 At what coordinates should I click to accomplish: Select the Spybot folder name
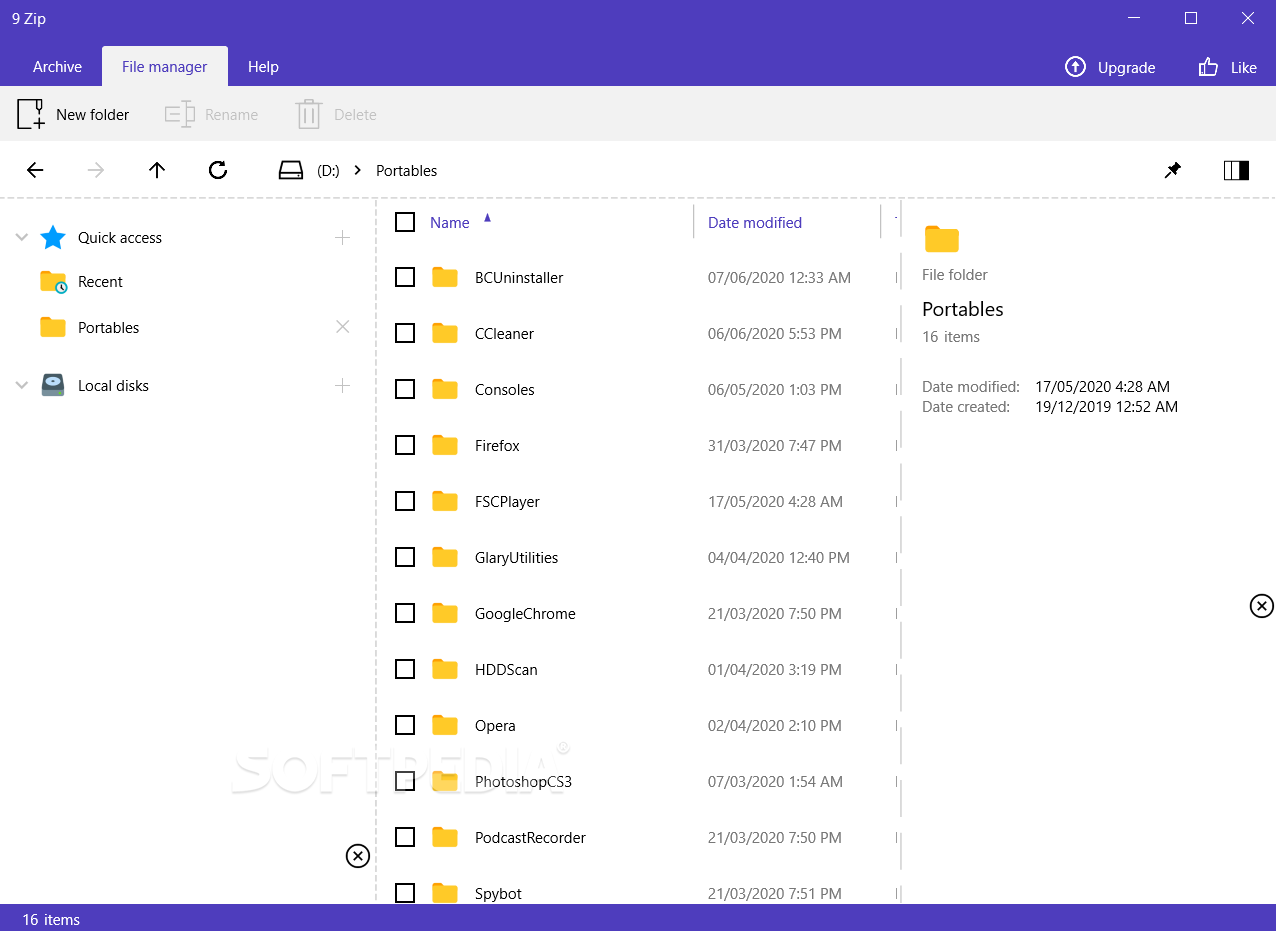coord(498,894)
